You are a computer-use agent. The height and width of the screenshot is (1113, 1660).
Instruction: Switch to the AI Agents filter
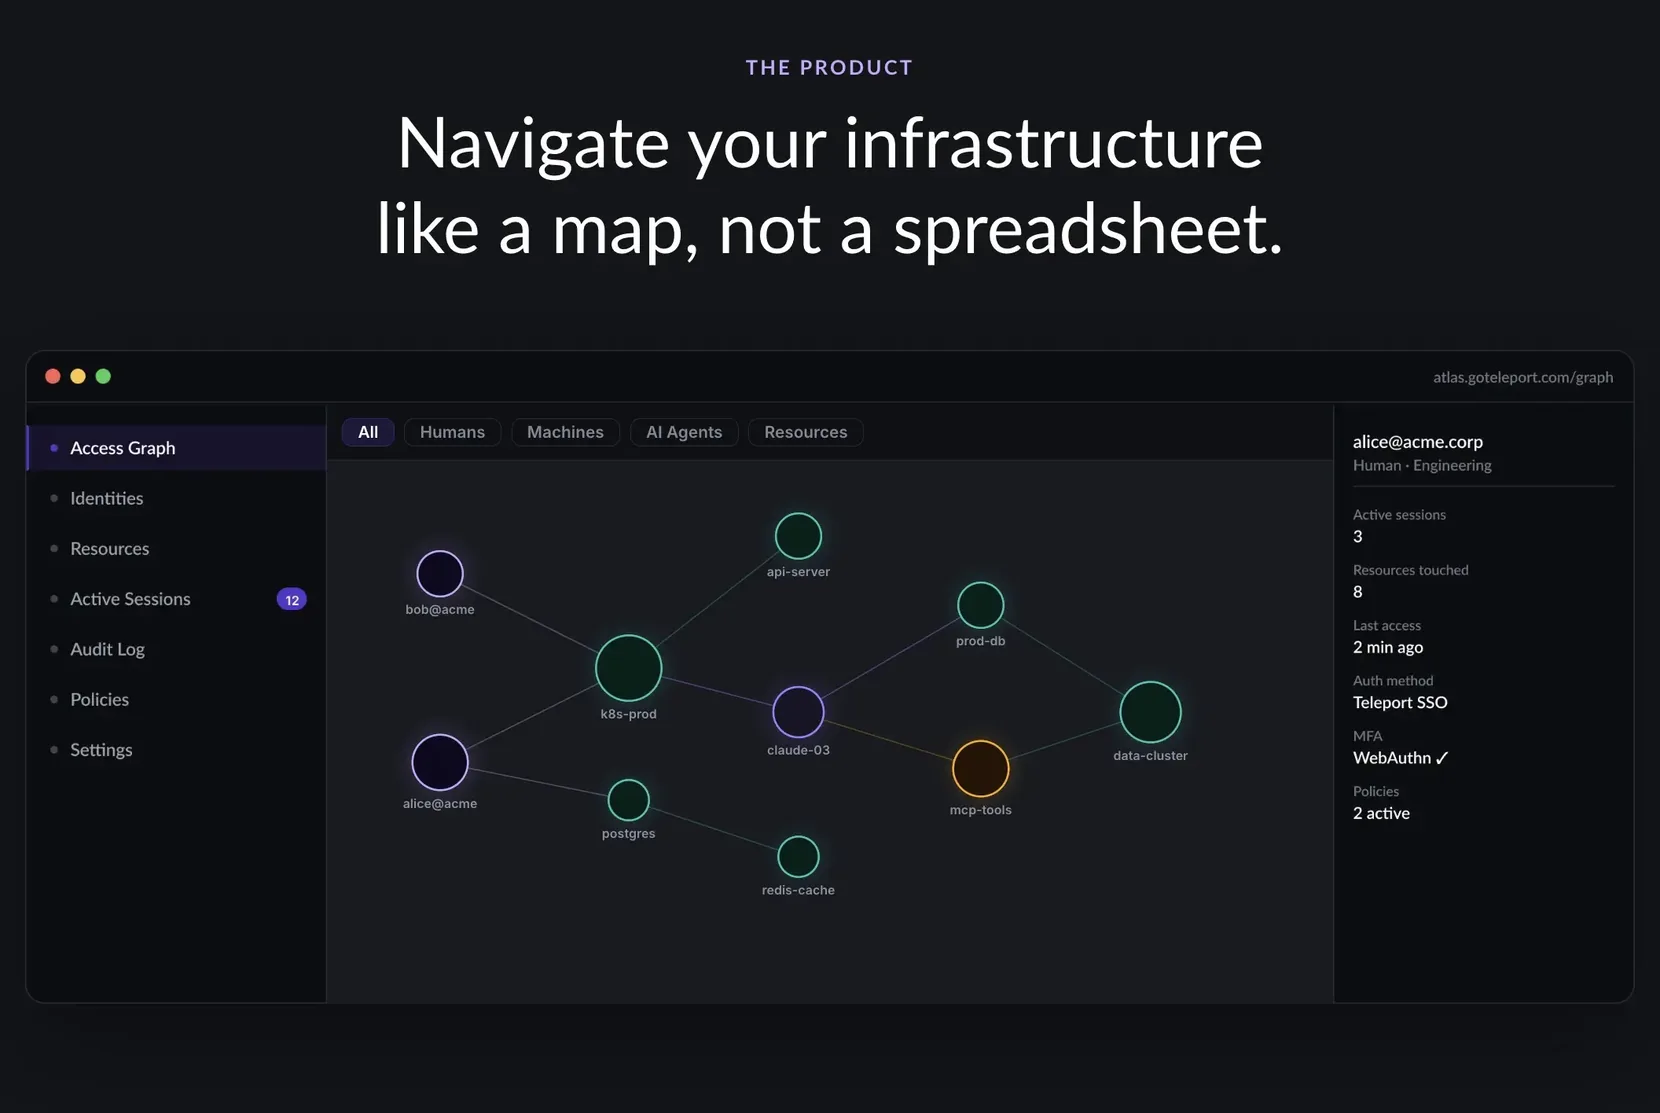pos(684,432)
